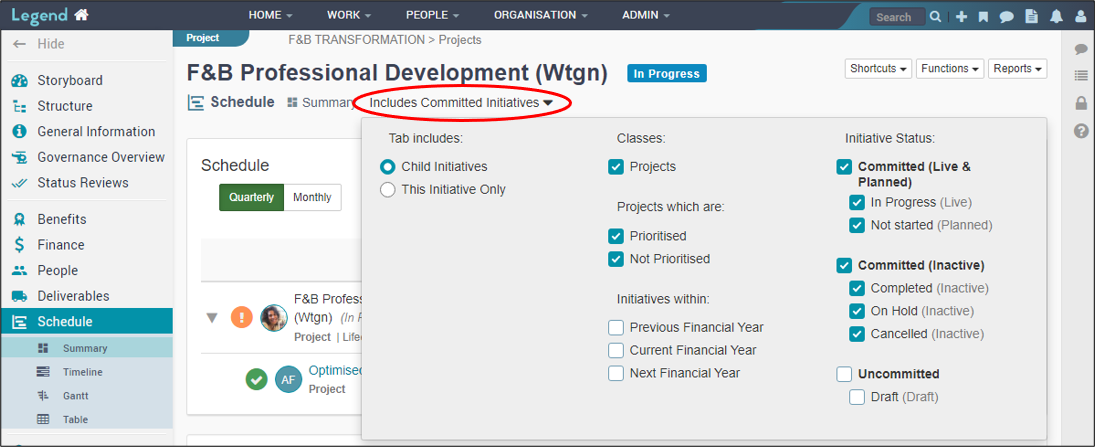The image size is (1095, 447).
Task: Open Includes Committed Initiatives dropdown
Action: pos(462,103)
